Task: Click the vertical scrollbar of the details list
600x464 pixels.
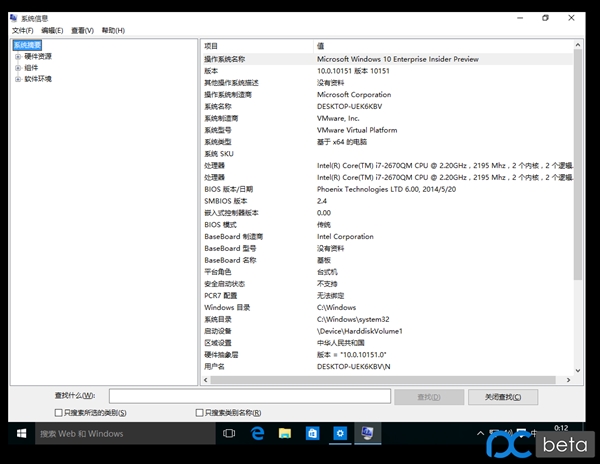Action: click(578, 200)
